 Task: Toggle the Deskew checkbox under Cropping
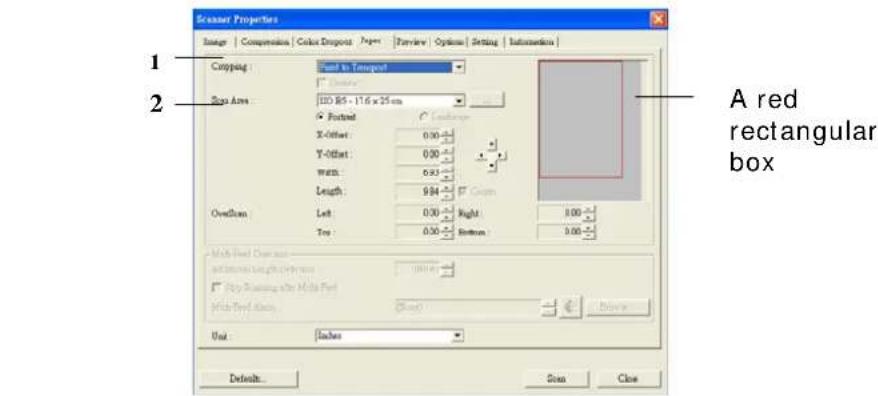(321, 82)
